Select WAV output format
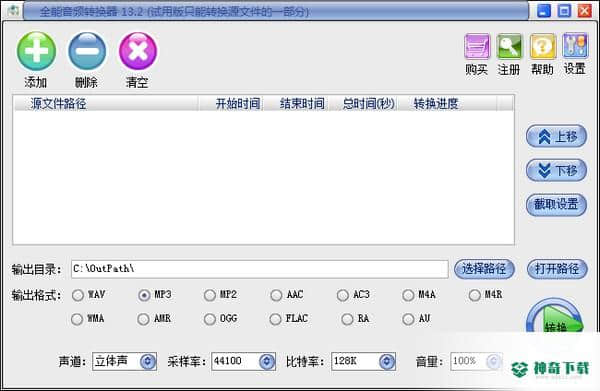This screenshot has height=391, width=600. click(77, 295)
